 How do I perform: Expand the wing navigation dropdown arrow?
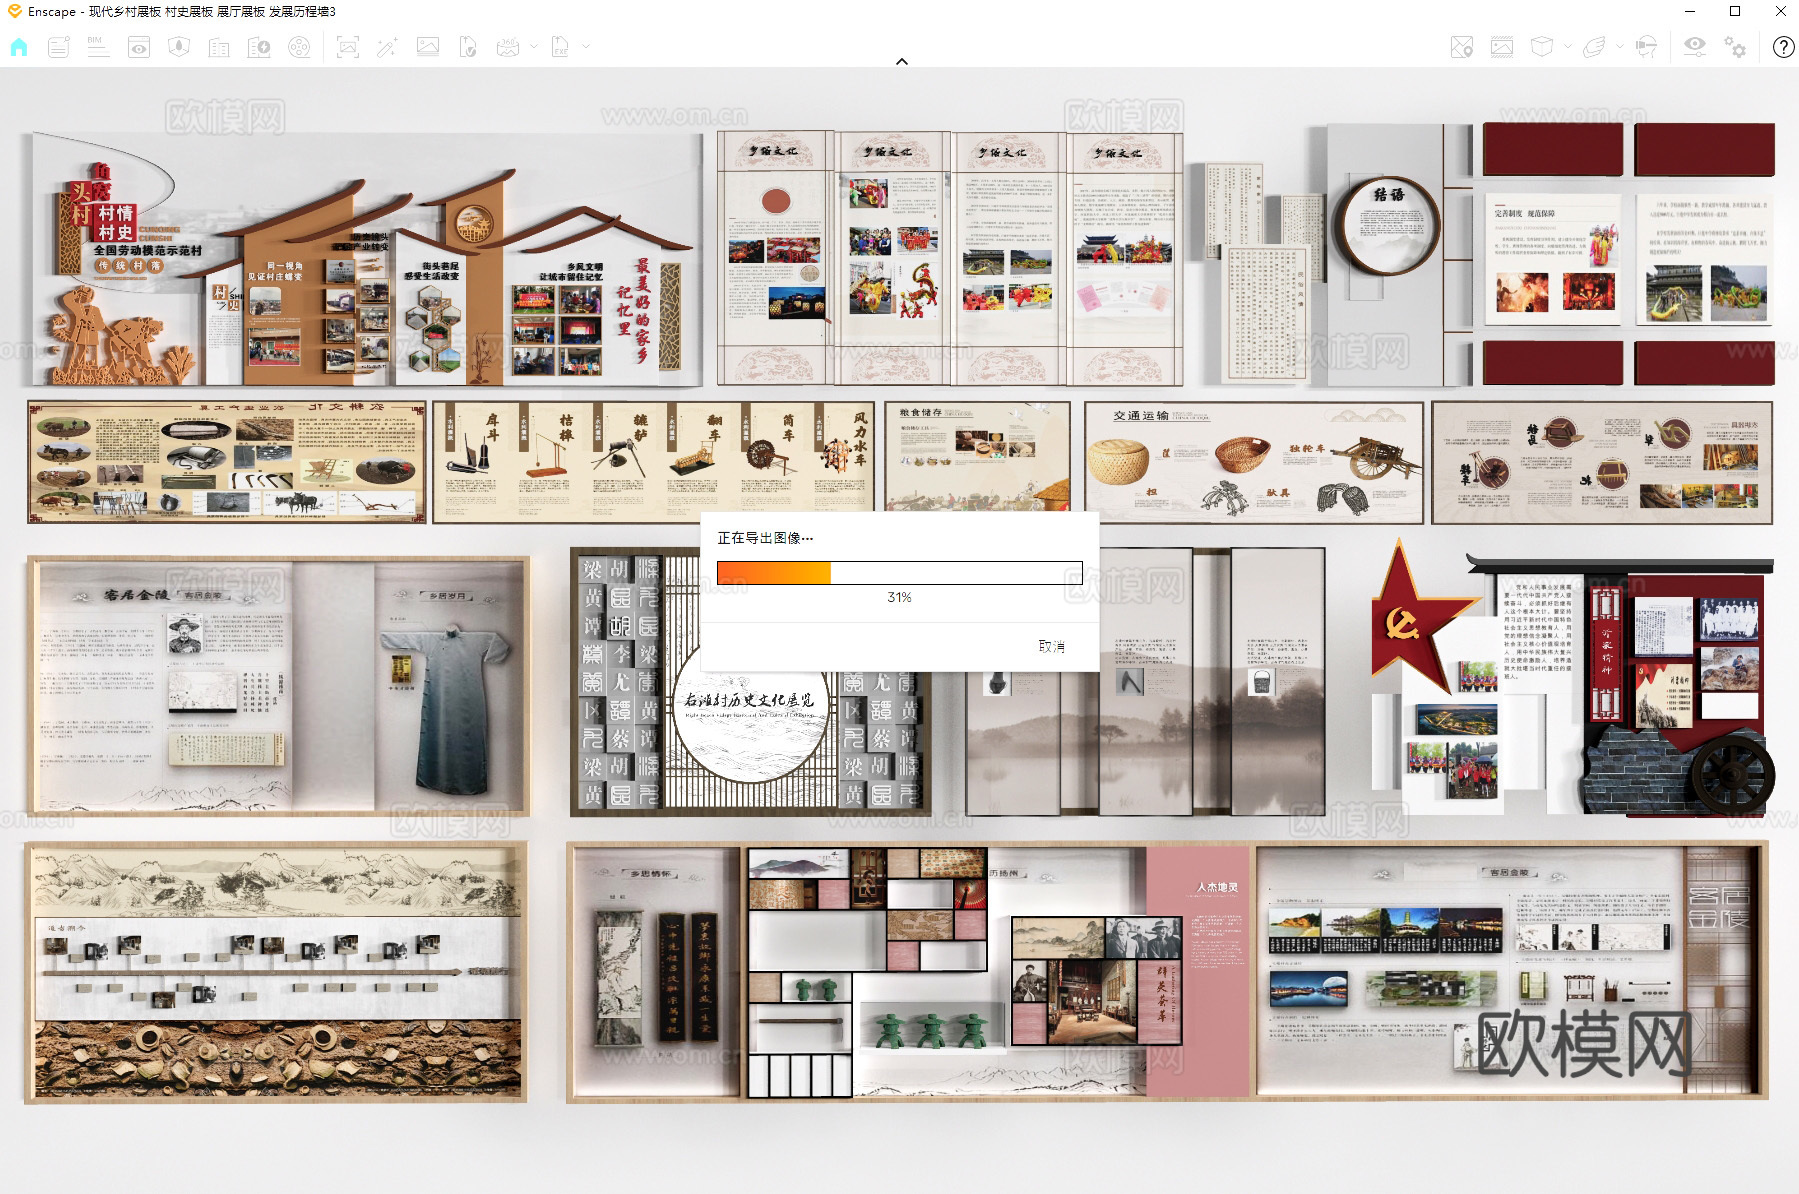[x=1620, y=46]
